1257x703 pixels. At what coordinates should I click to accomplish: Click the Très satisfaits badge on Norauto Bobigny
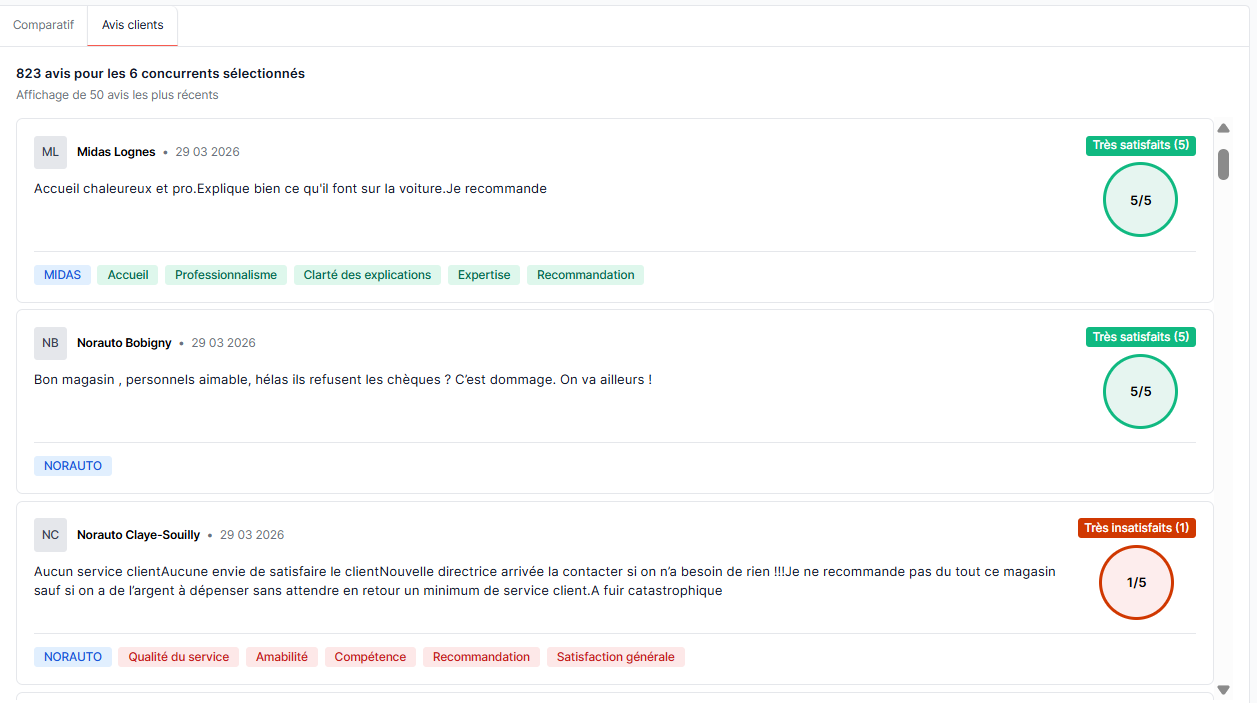[x=1140, y=337]
